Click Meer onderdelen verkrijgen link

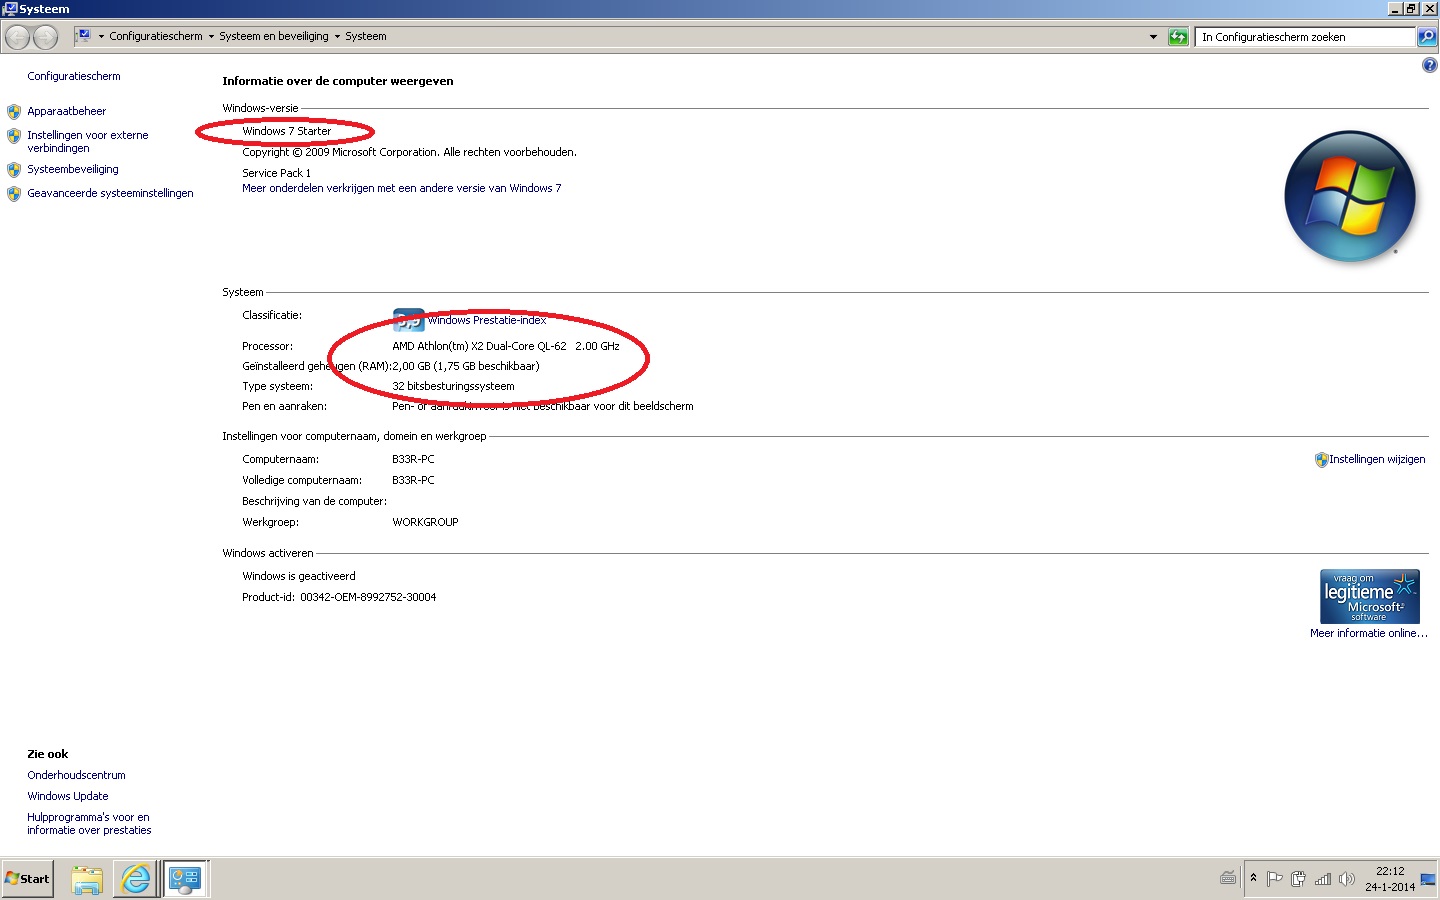(402, 189)
